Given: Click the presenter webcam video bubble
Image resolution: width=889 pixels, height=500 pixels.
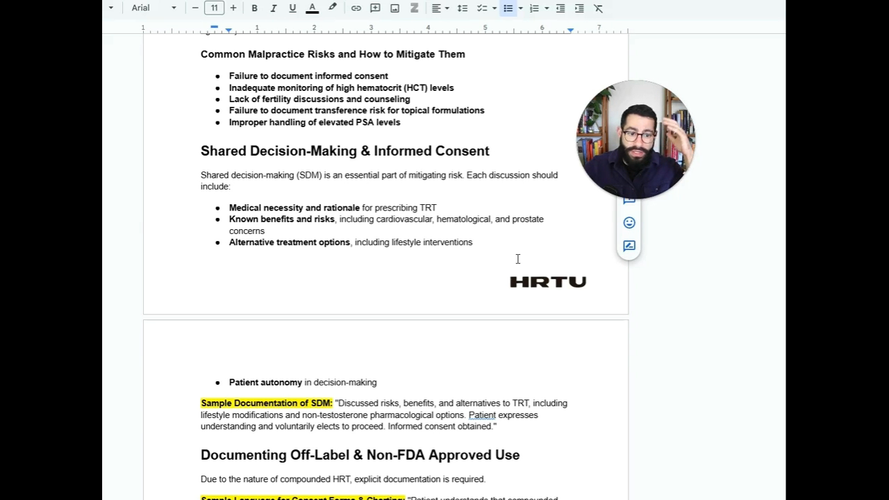Looking at the screenshot, I should [635, 140].
